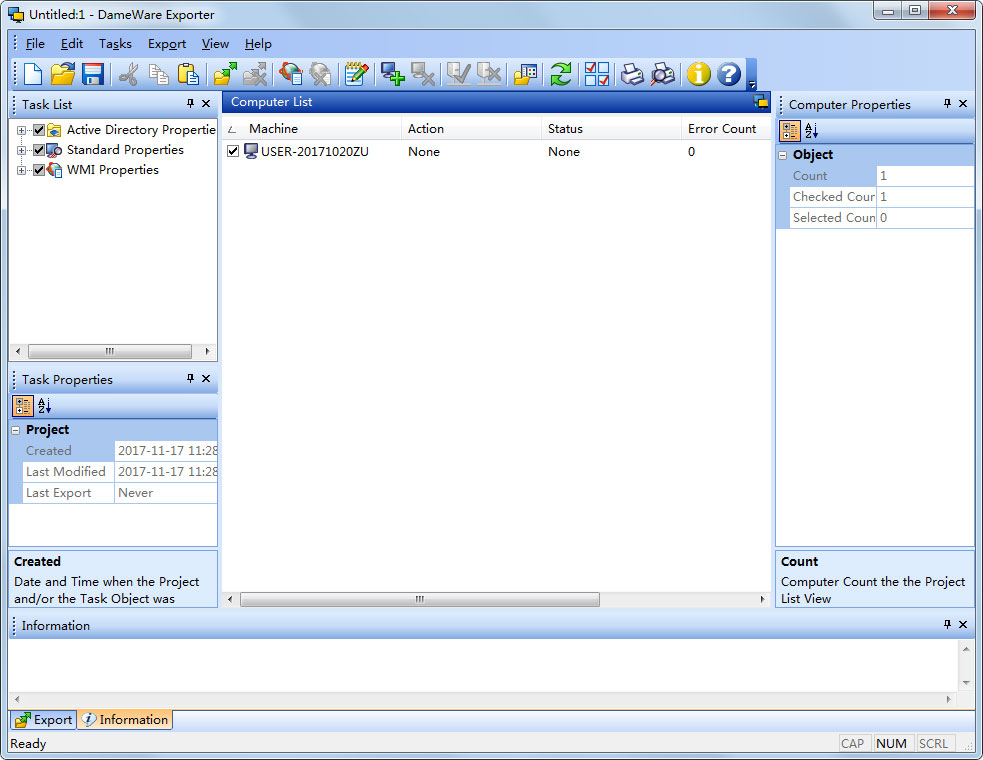Open the Tasks menu
983x760 pixels.
[115, 44]
